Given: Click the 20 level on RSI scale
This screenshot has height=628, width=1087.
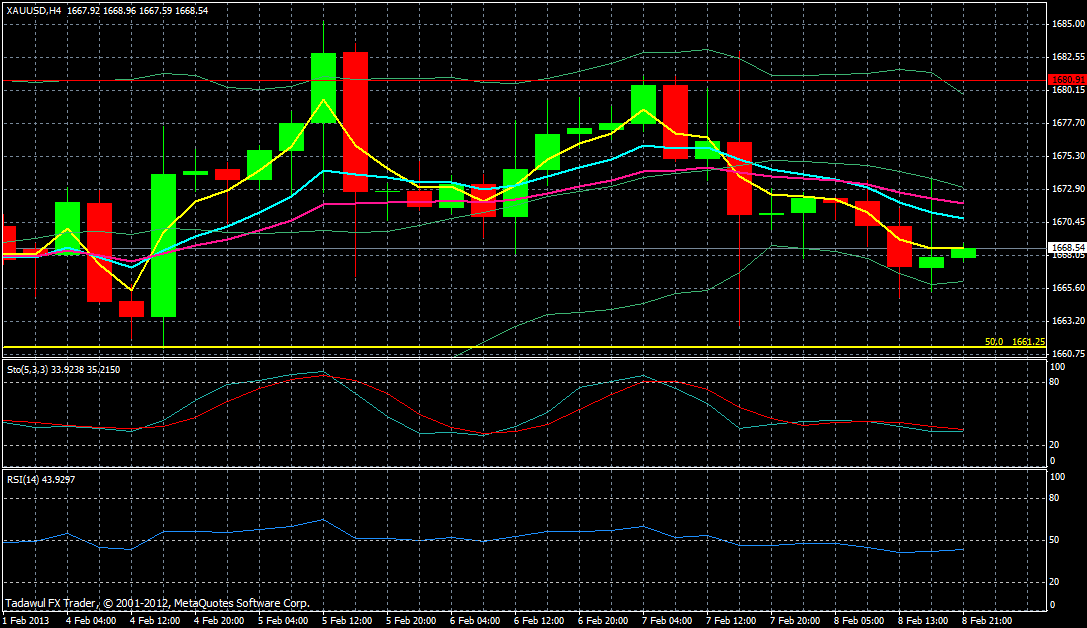Looking at the screenshot, I should coord(1056,582).
